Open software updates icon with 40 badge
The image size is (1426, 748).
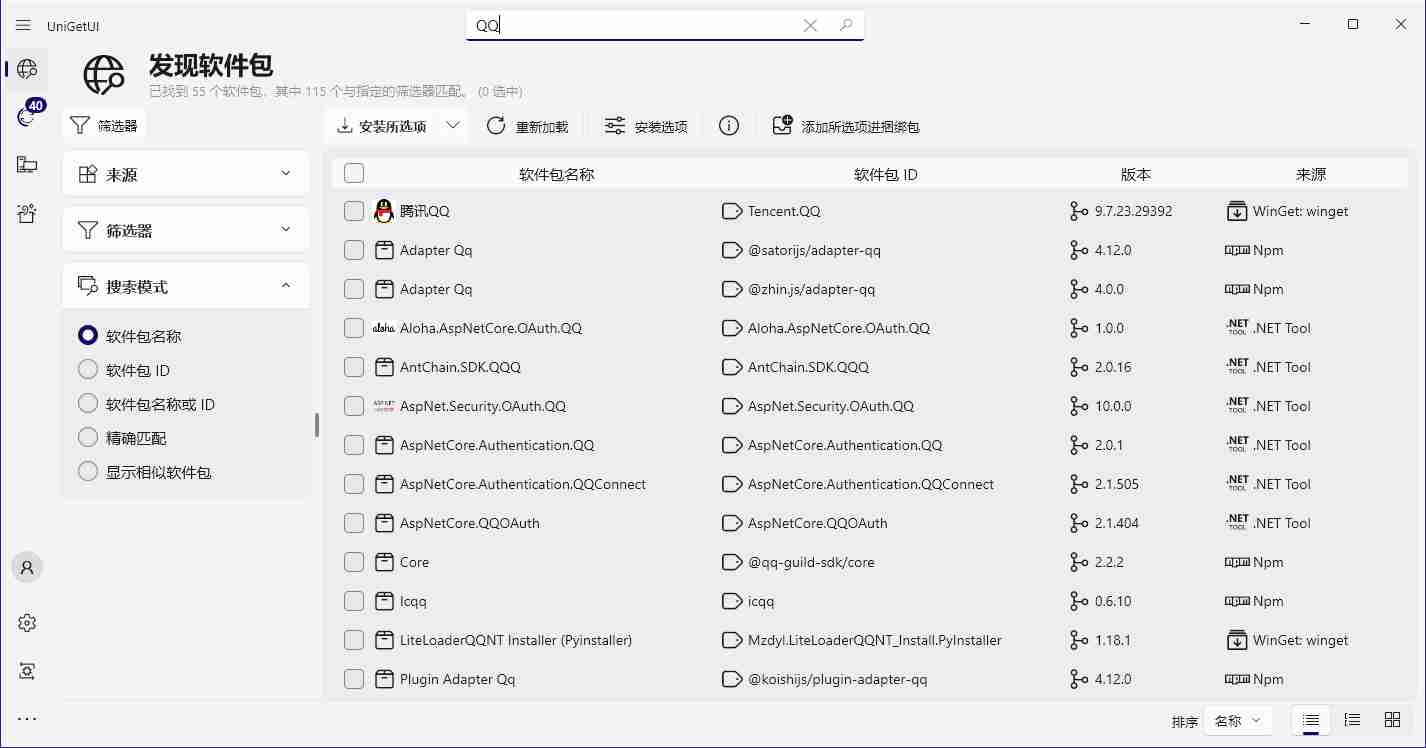pos(27,116)
